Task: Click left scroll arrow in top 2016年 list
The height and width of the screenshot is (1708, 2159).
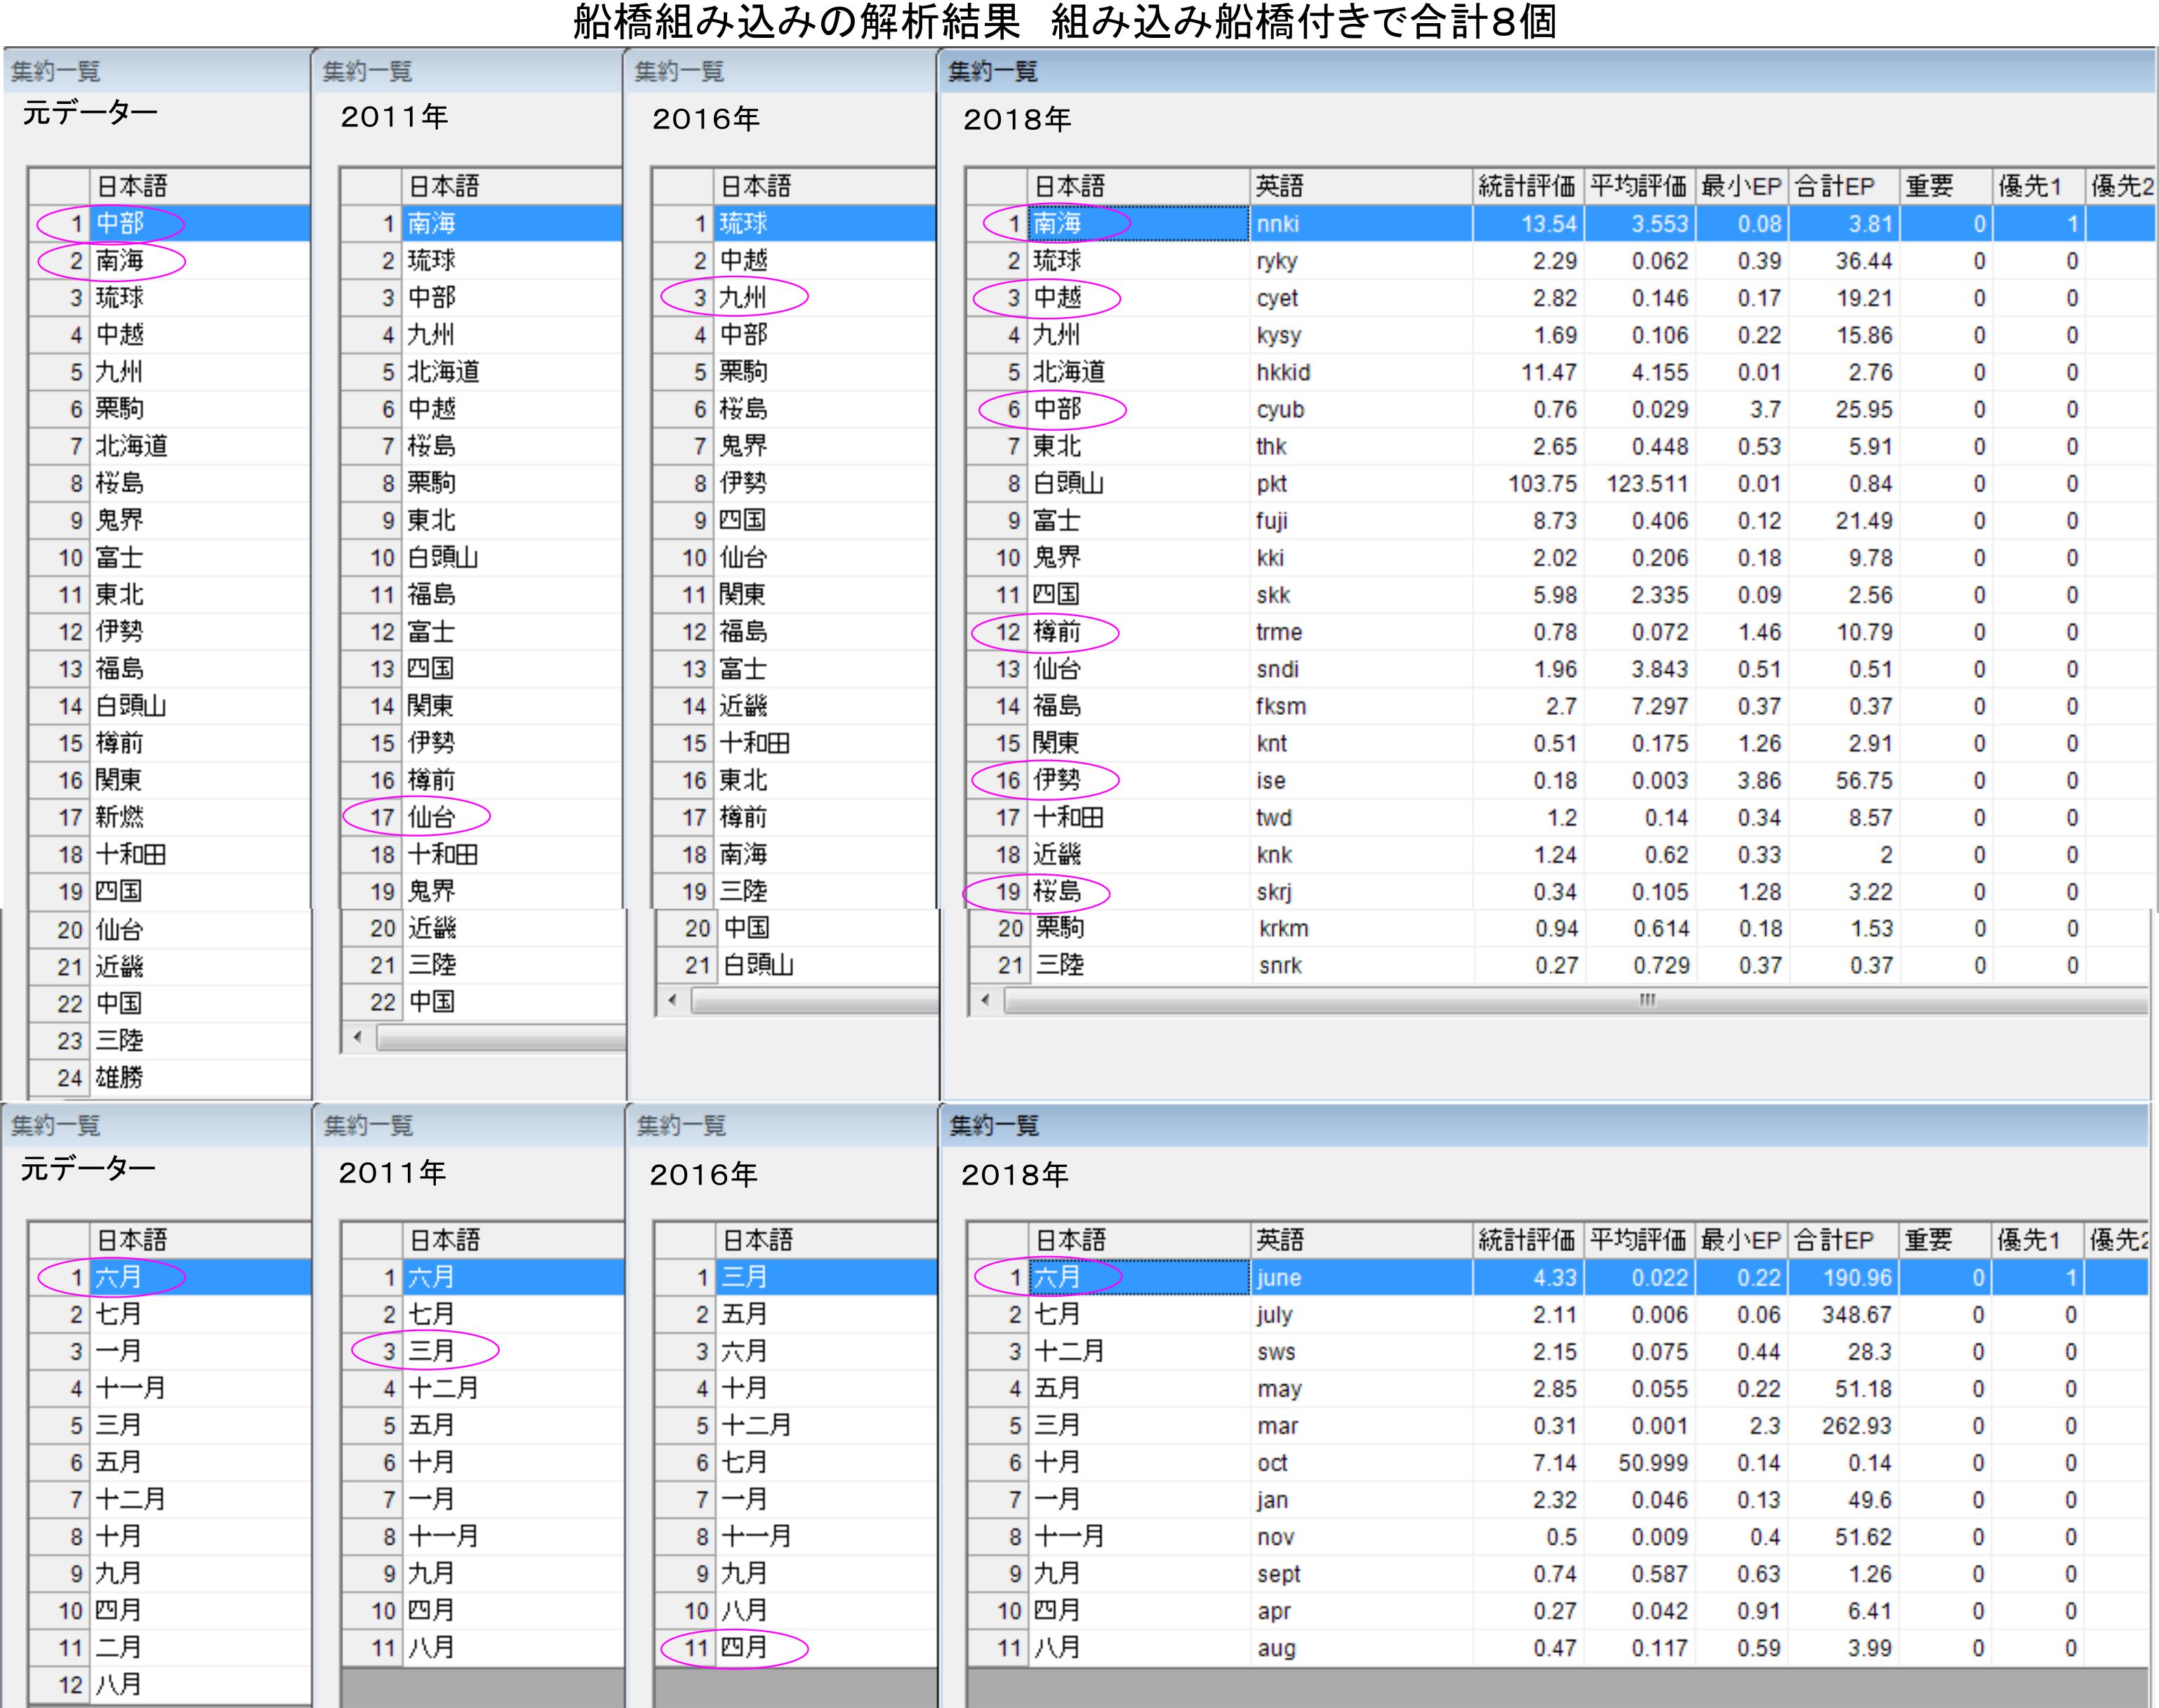Action: click(671, 1000)
